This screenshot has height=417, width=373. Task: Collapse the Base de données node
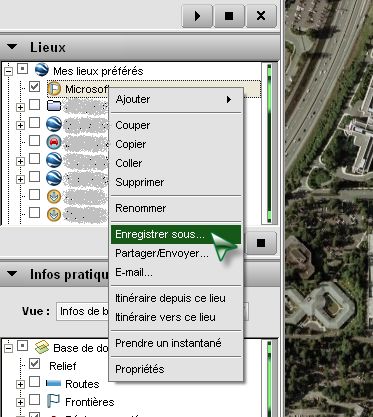(8, 348)
